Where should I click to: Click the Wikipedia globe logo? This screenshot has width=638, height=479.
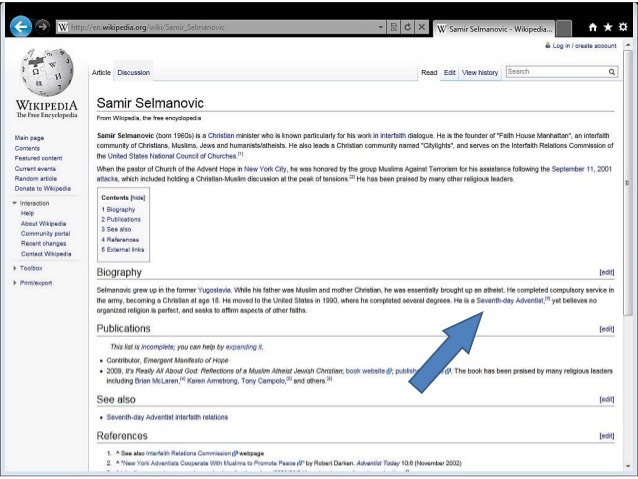[x=47, y=72]
